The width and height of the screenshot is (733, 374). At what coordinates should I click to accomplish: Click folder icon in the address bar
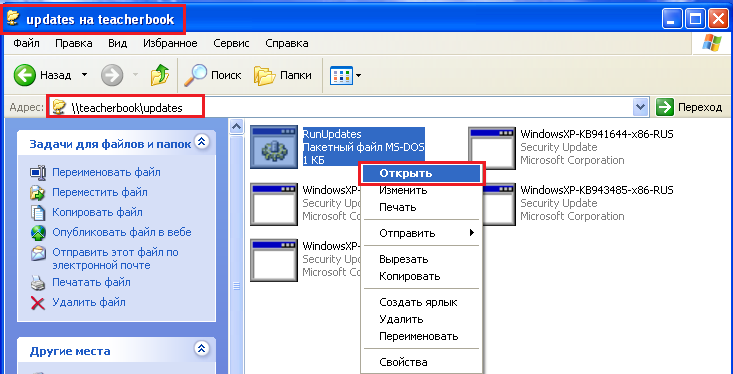click(58, 107)
